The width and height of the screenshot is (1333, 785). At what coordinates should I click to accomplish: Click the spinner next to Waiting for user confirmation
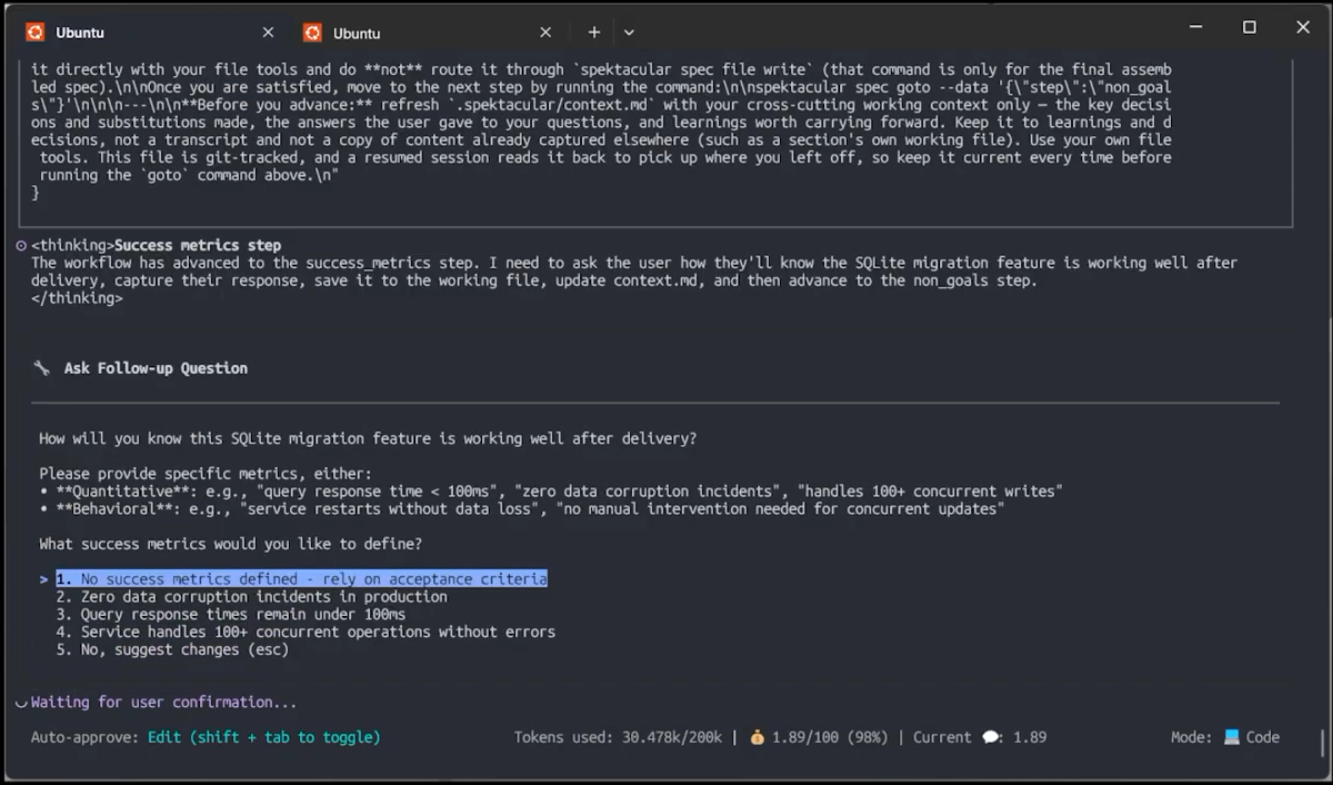click(21, 703)
